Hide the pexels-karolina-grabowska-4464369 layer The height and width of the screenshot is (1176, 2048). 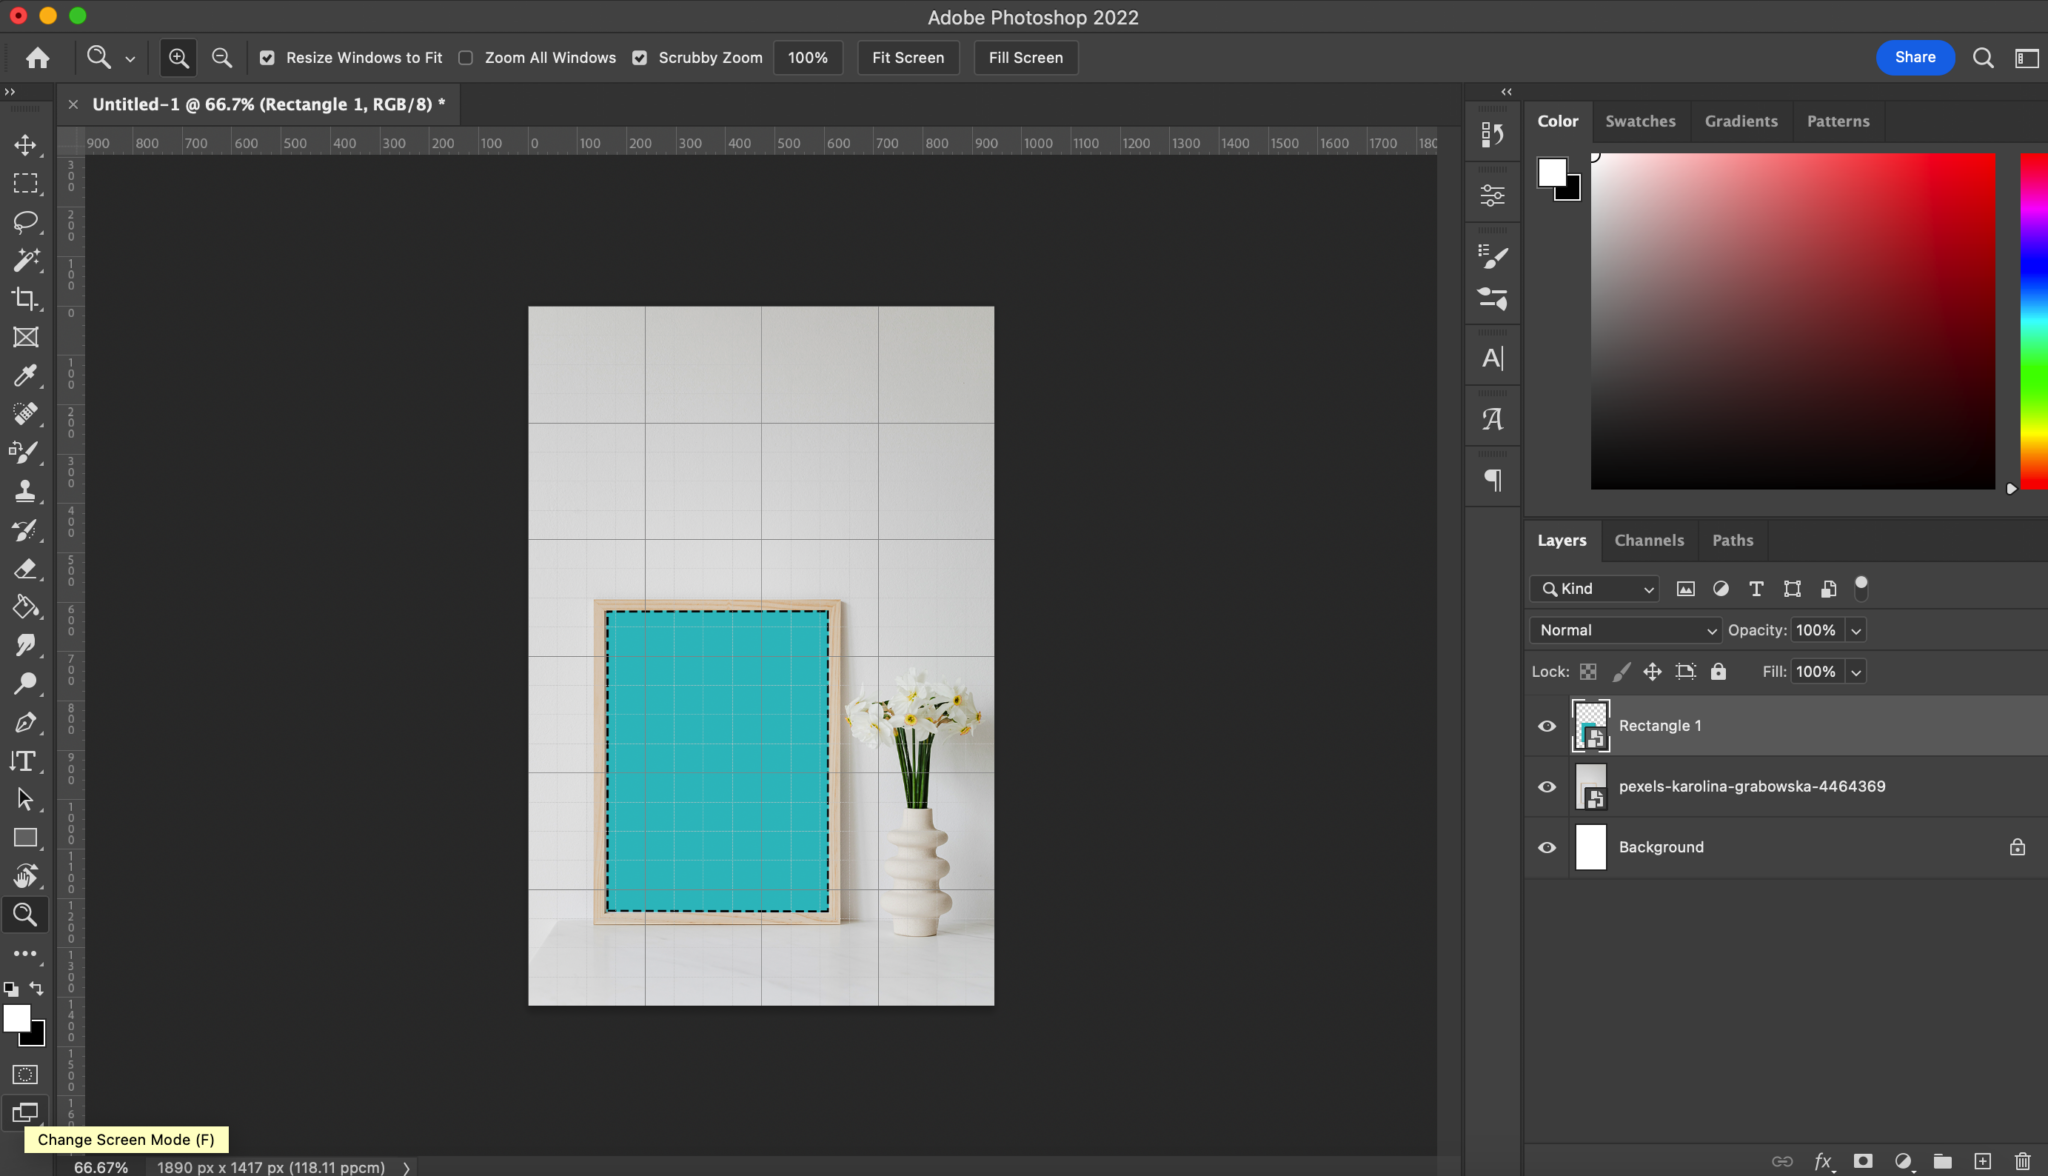1546,786
